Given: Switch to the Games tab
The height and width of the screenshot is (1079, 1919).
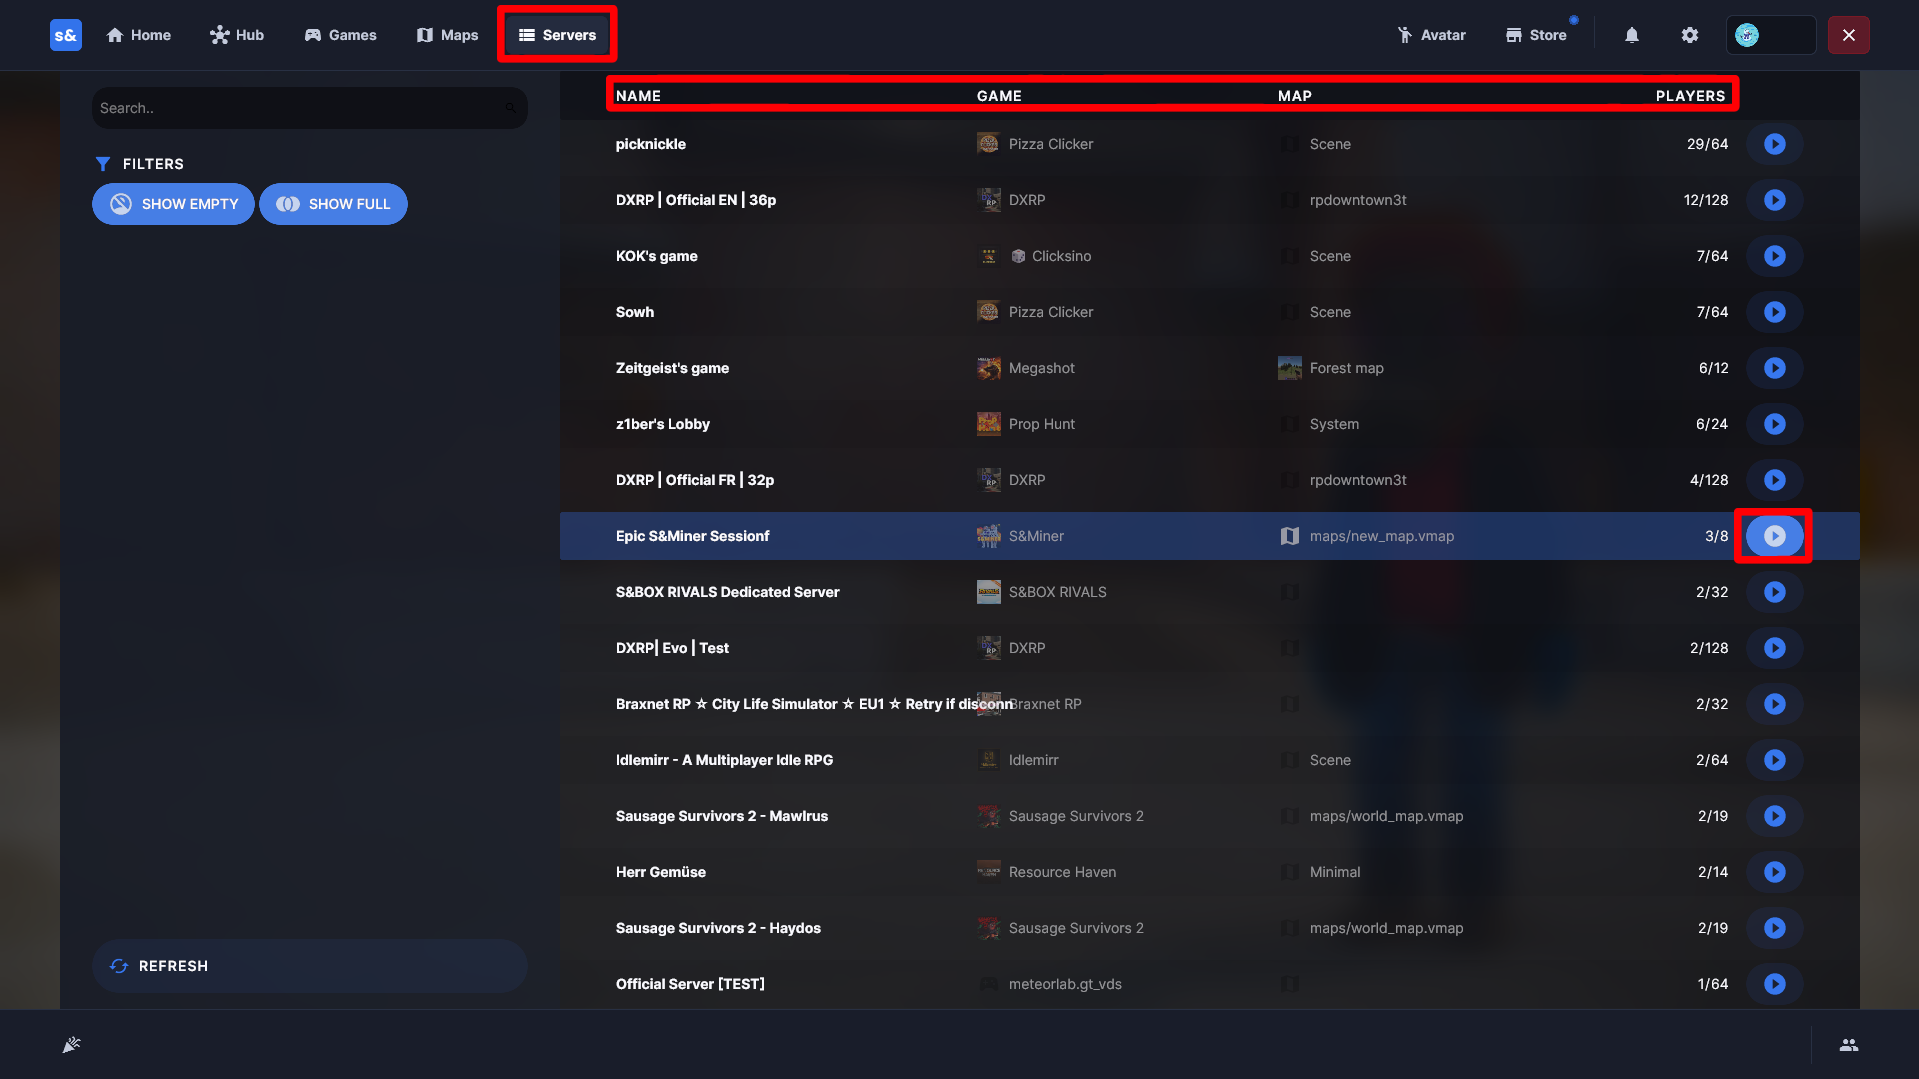Looking at the screenshot, I should [x=341, y=35].
